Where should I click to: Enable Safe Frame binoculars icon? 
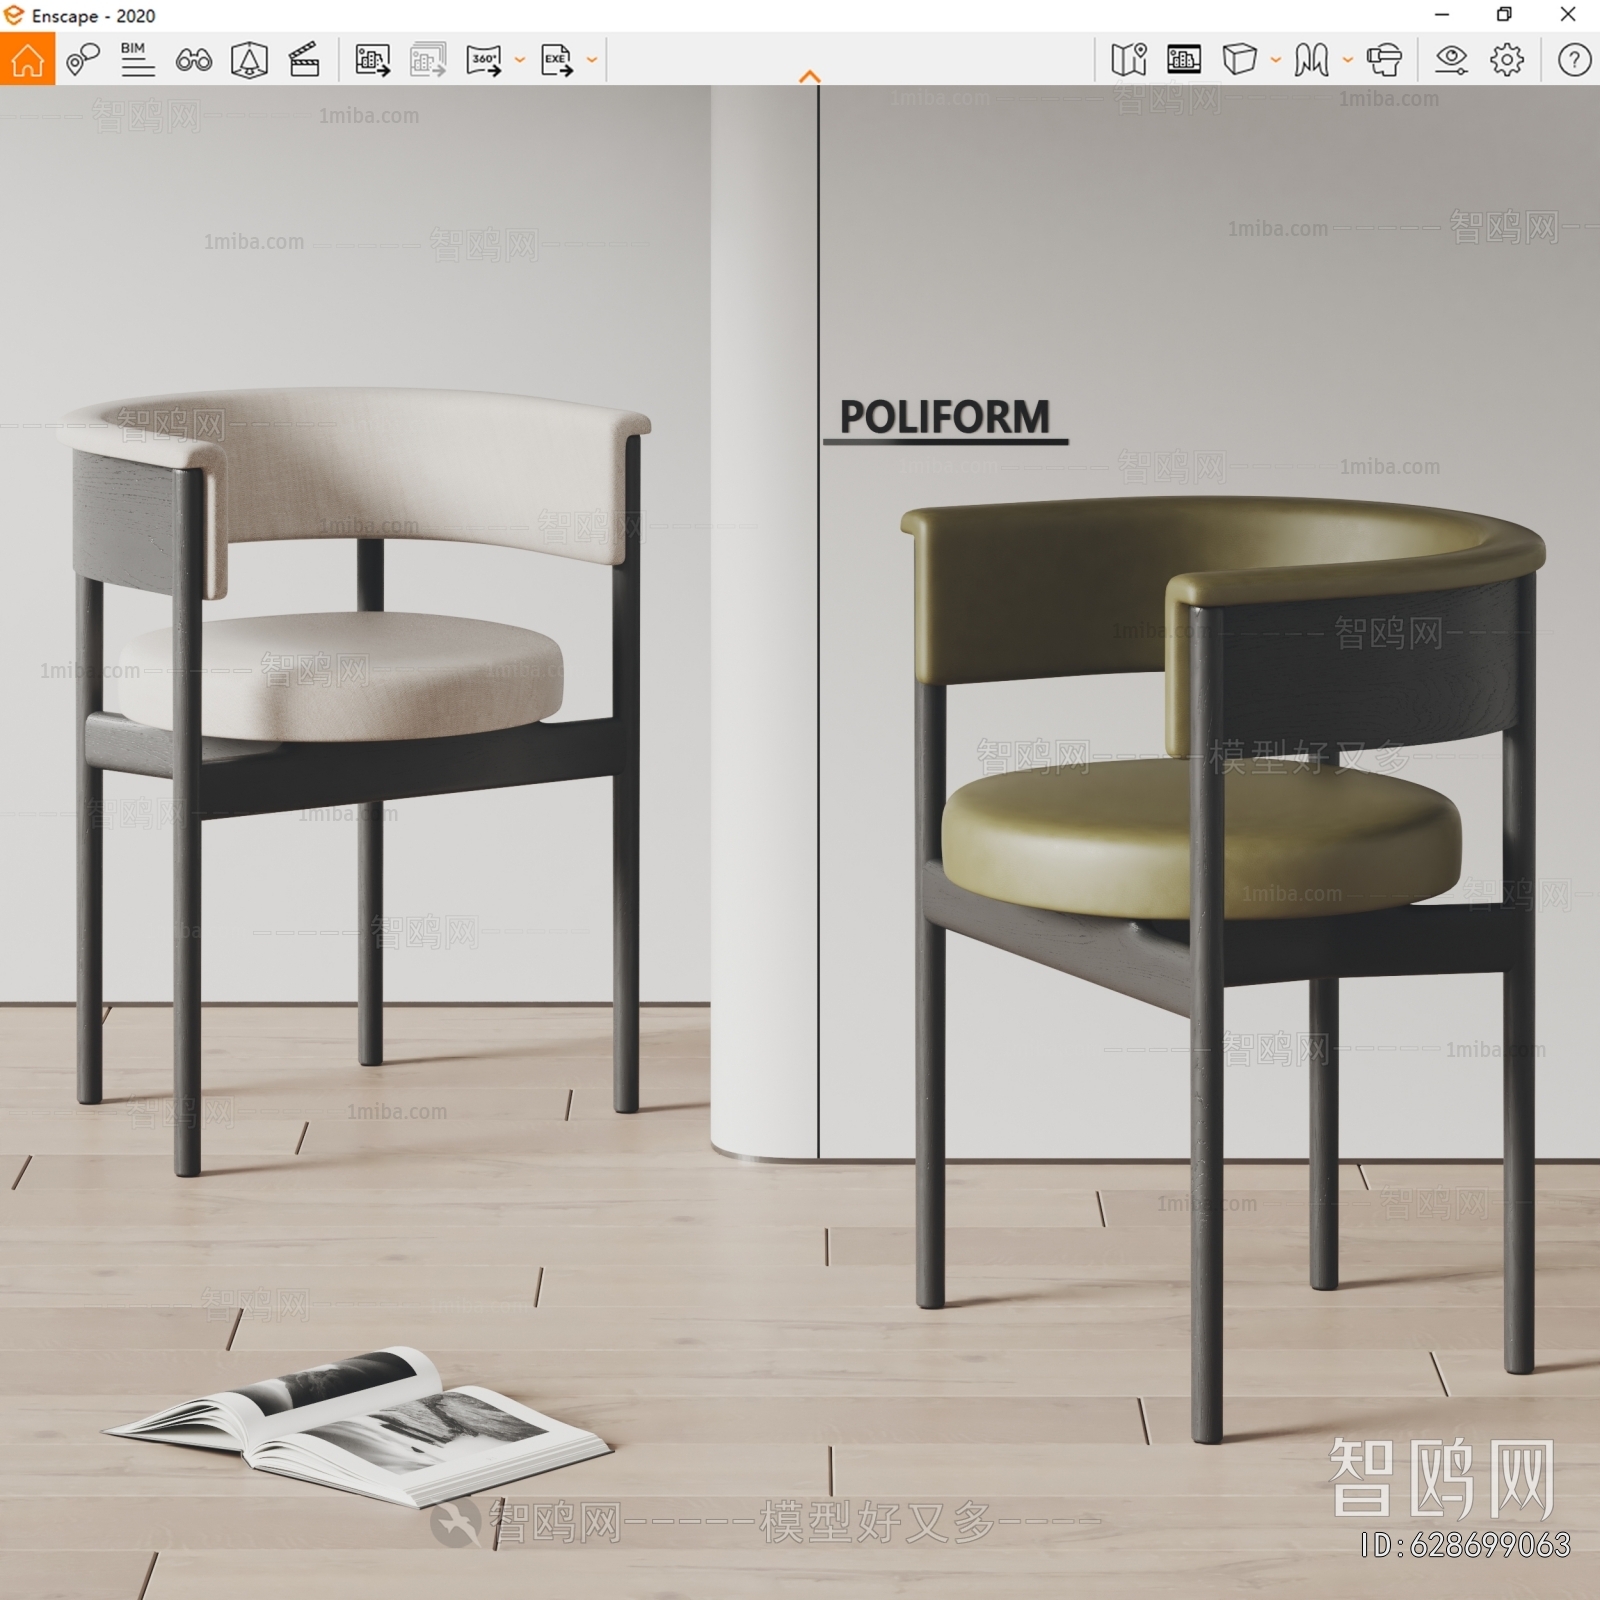click(193, 61)
